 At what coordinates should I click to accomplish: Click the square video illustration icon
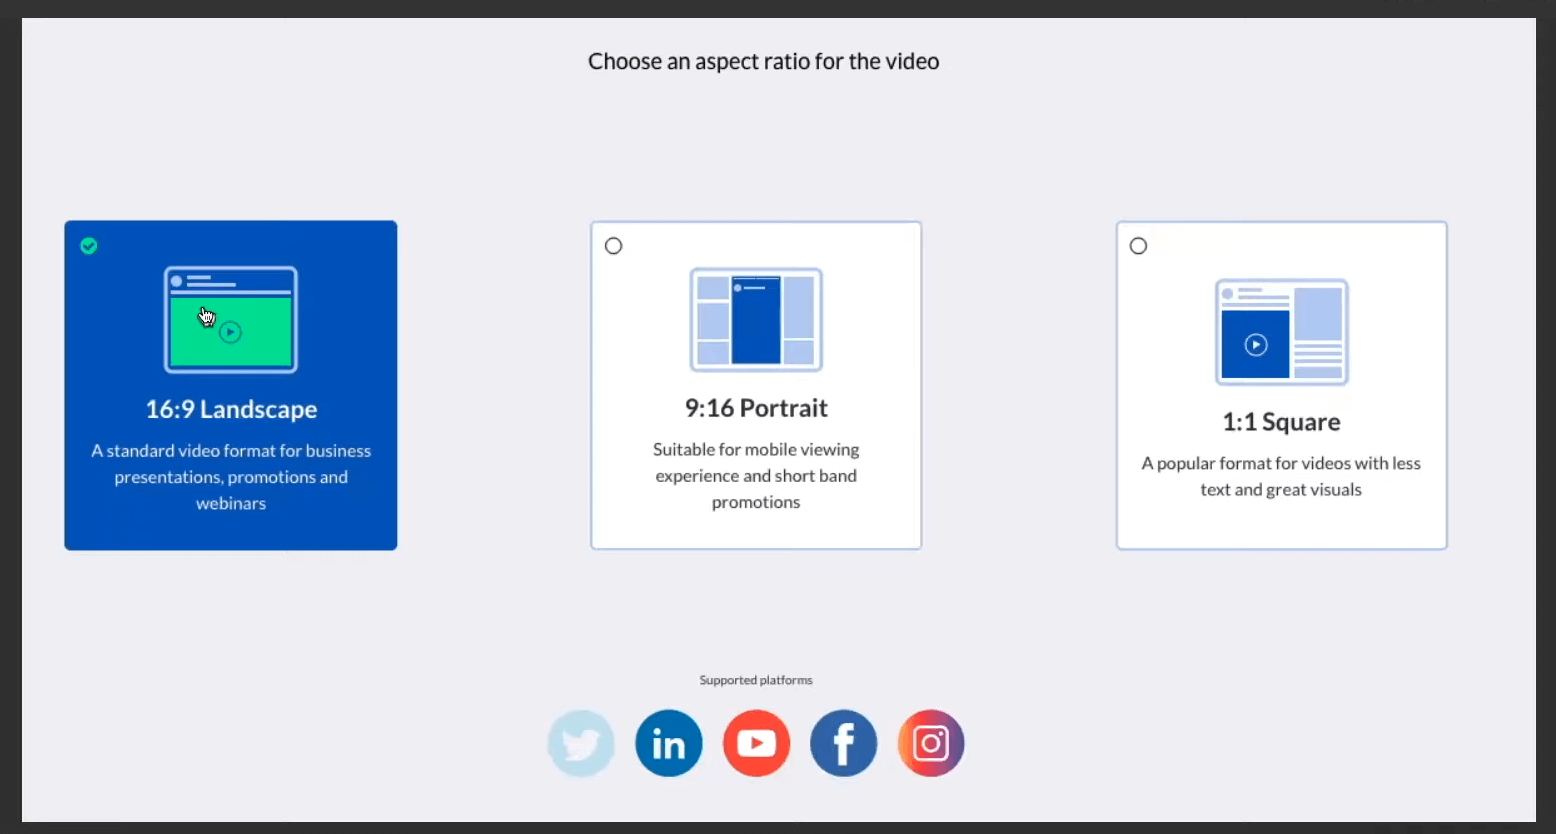(1282, 332)
